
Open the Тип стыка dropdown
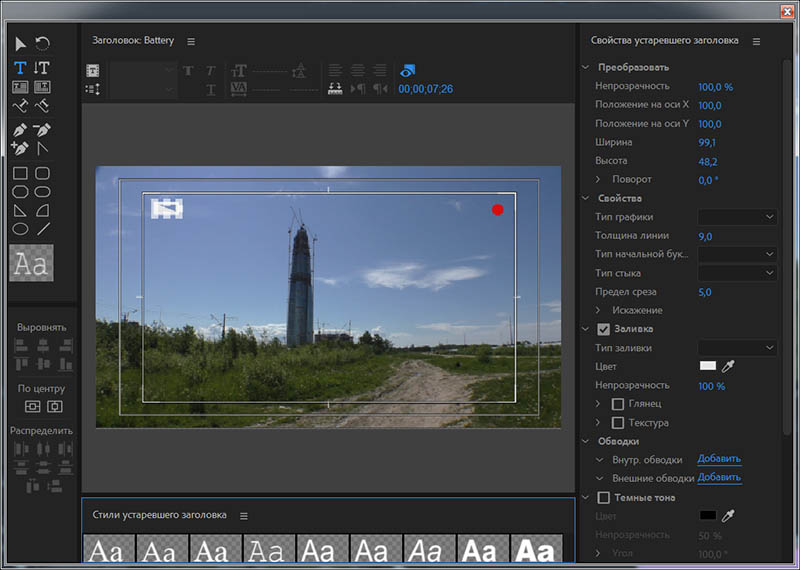[737, 273]
